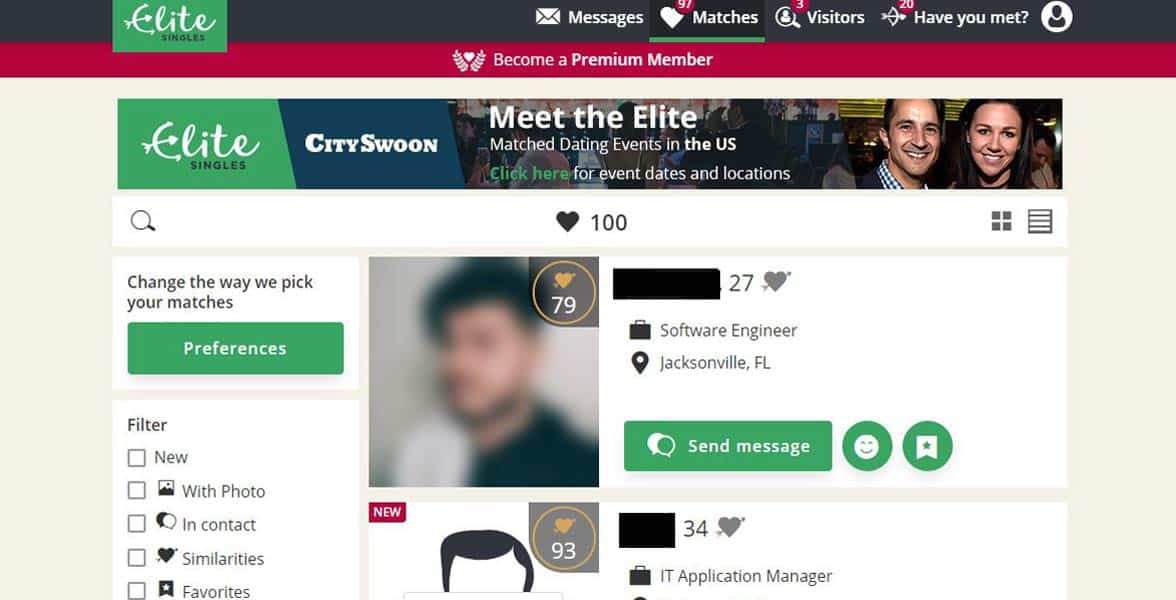Switch to grid view layout icon

coord(1001,221)
